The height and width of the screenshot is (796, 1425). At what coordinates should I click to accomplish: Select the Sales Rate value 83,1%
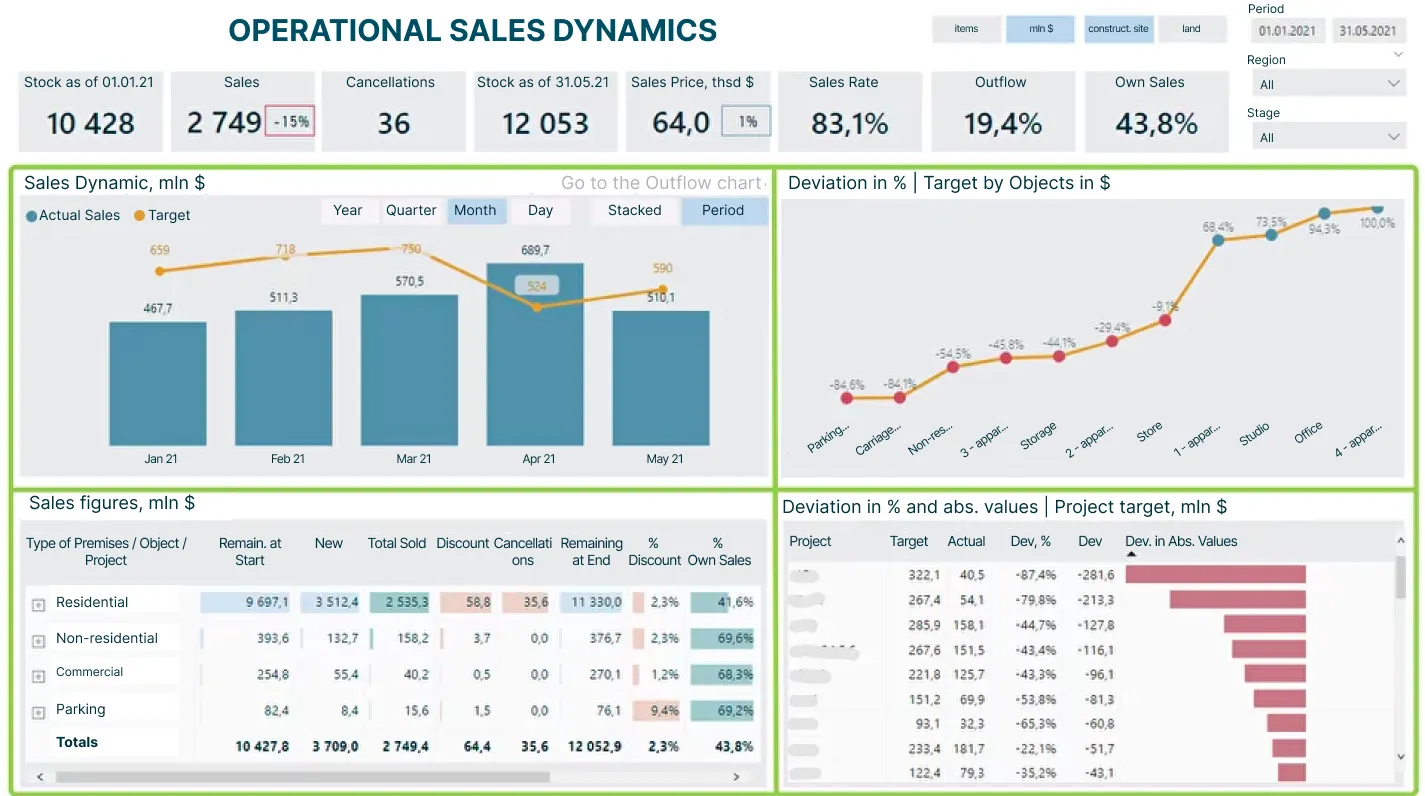point(849,123)
